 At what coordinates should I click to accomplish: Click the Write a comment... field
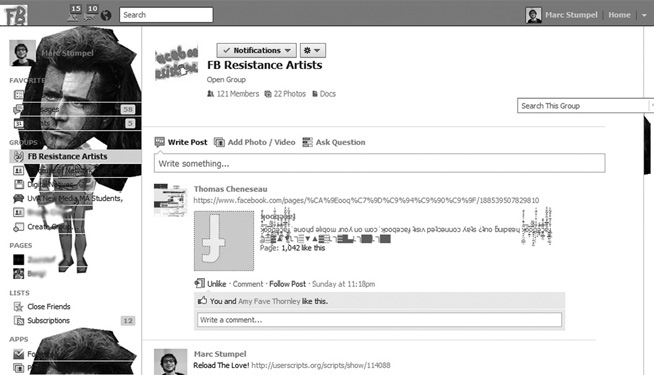coord(379,320)
